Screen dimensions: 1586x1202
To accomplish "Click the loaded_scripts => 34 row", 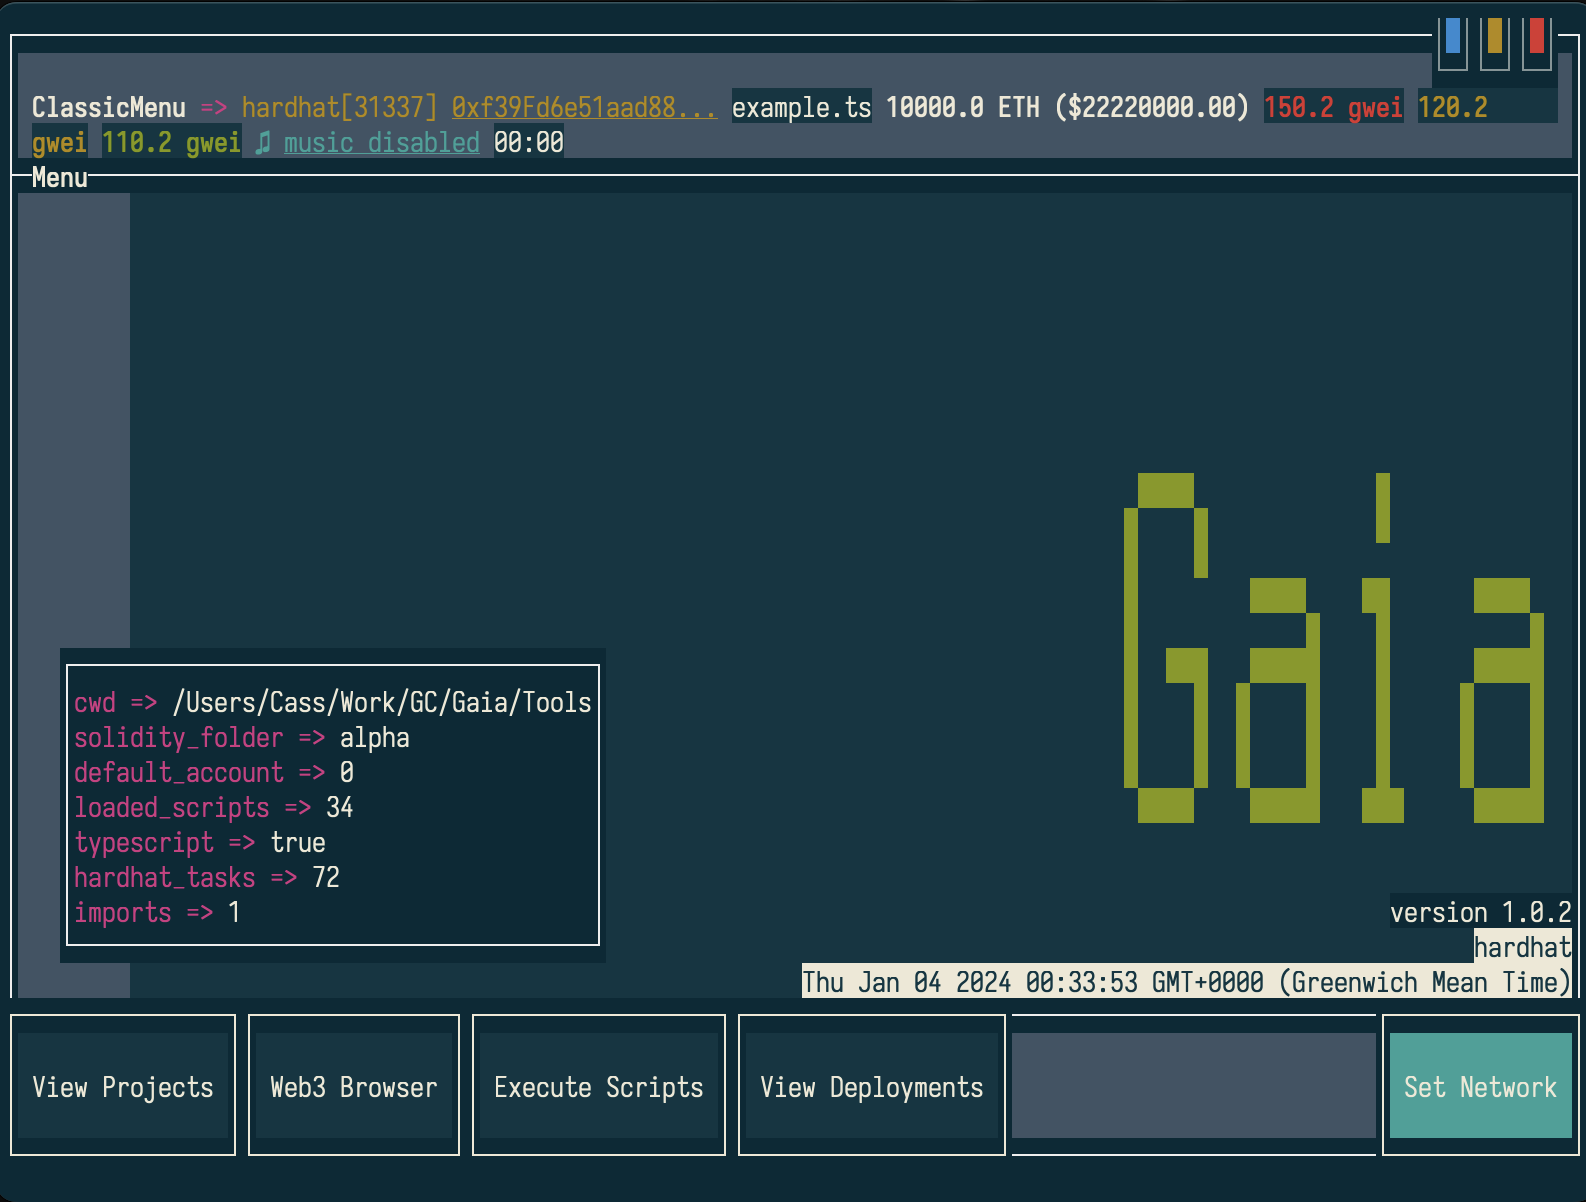I will tap(214, 807).
